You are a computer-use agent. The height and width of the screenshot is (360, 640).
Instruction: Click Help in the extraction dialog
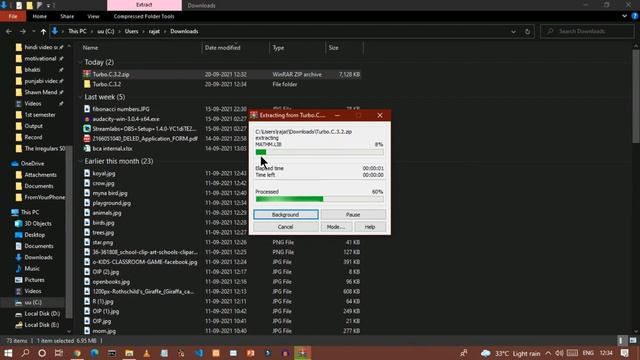tap(370, 227)
